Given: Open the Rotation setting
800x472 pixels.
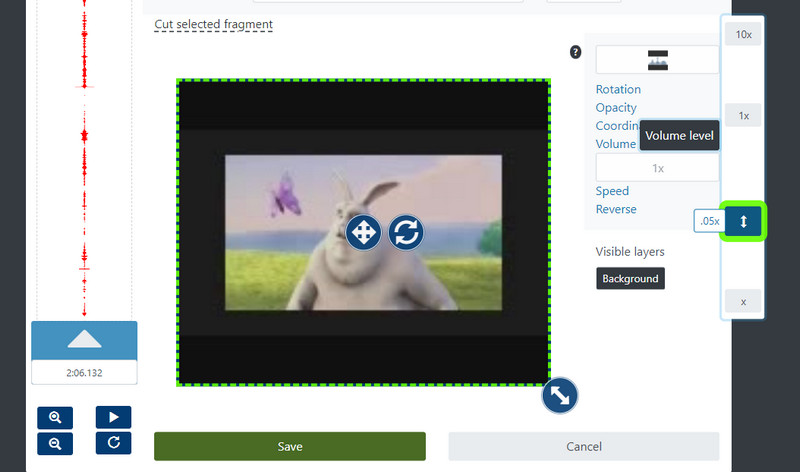Looking at the screenshot, I should pyautogui.click(x=618, y=90).
